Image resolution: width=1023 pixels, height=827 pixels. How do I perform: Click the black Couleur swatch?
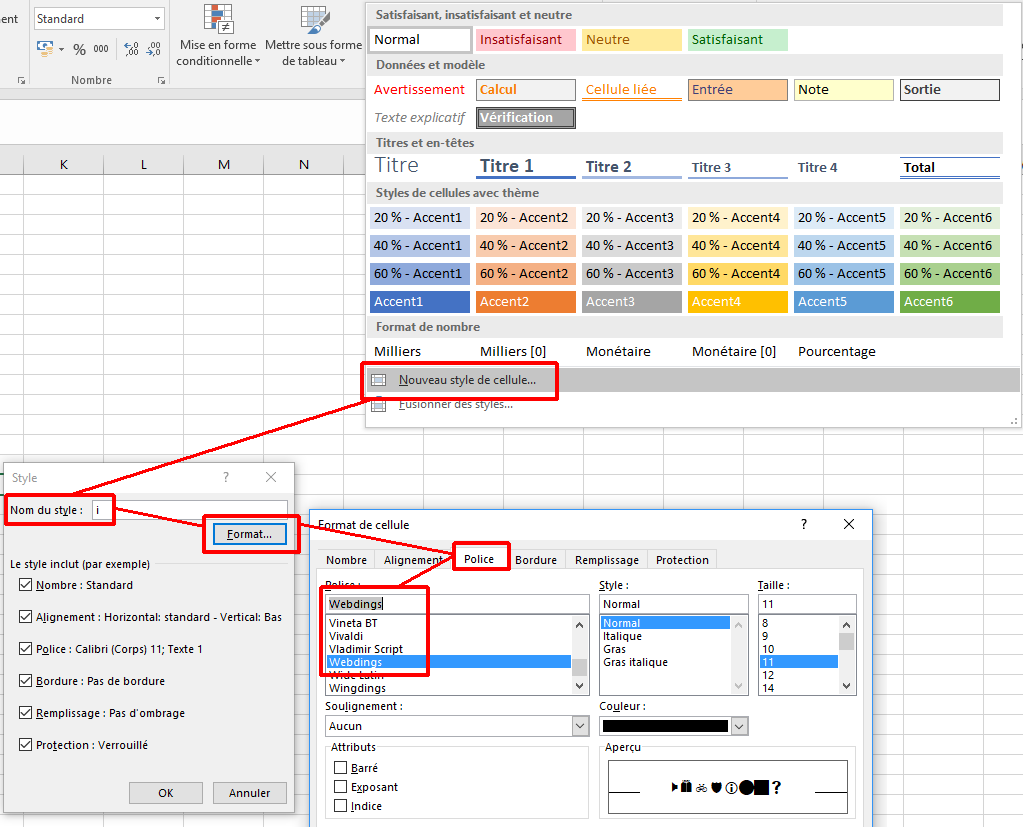(665, 726)
